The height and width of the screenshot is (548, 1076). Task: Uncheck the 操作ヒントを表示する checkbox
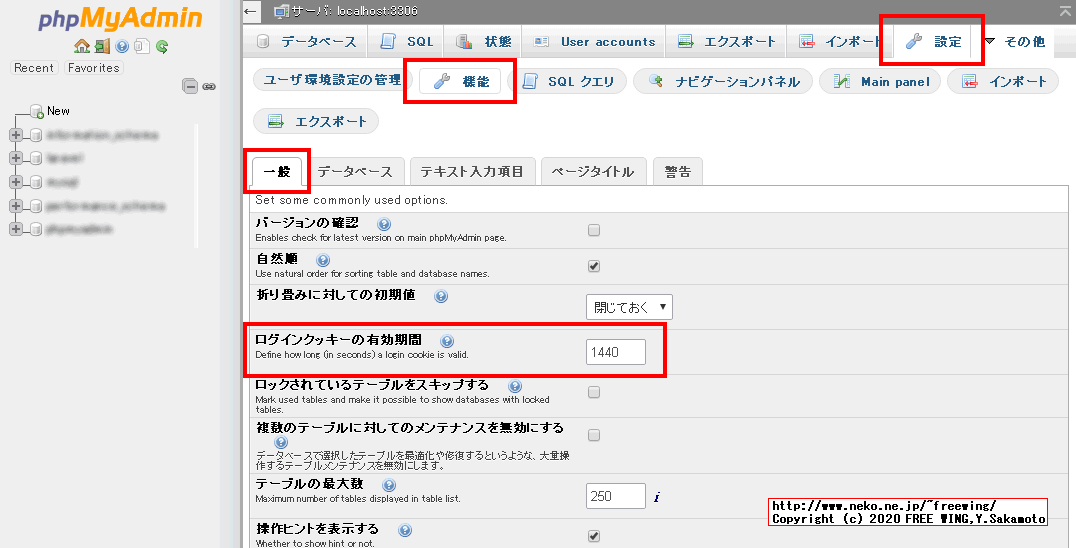[x=594, y=536]
